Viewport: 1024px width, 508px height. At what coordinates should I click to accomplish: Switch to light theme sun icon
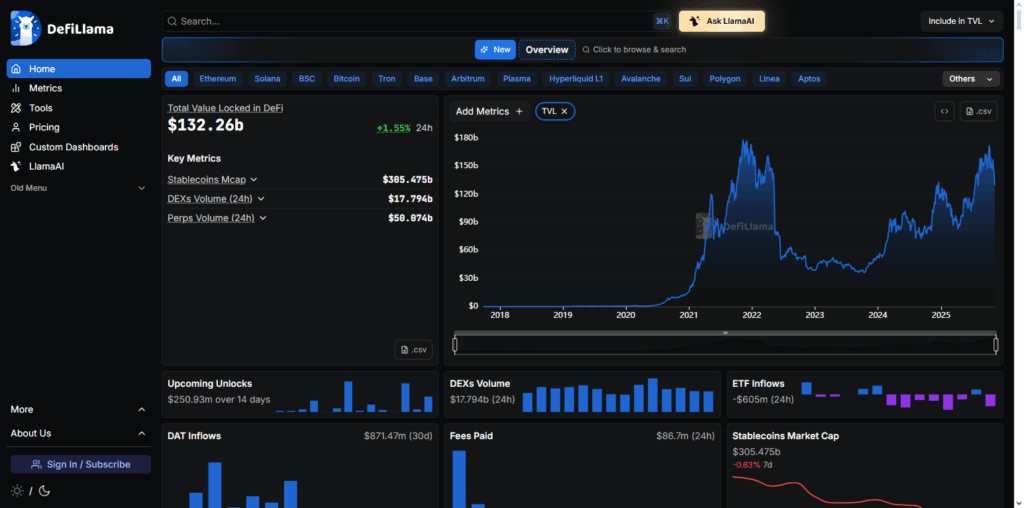click(17, 491)
